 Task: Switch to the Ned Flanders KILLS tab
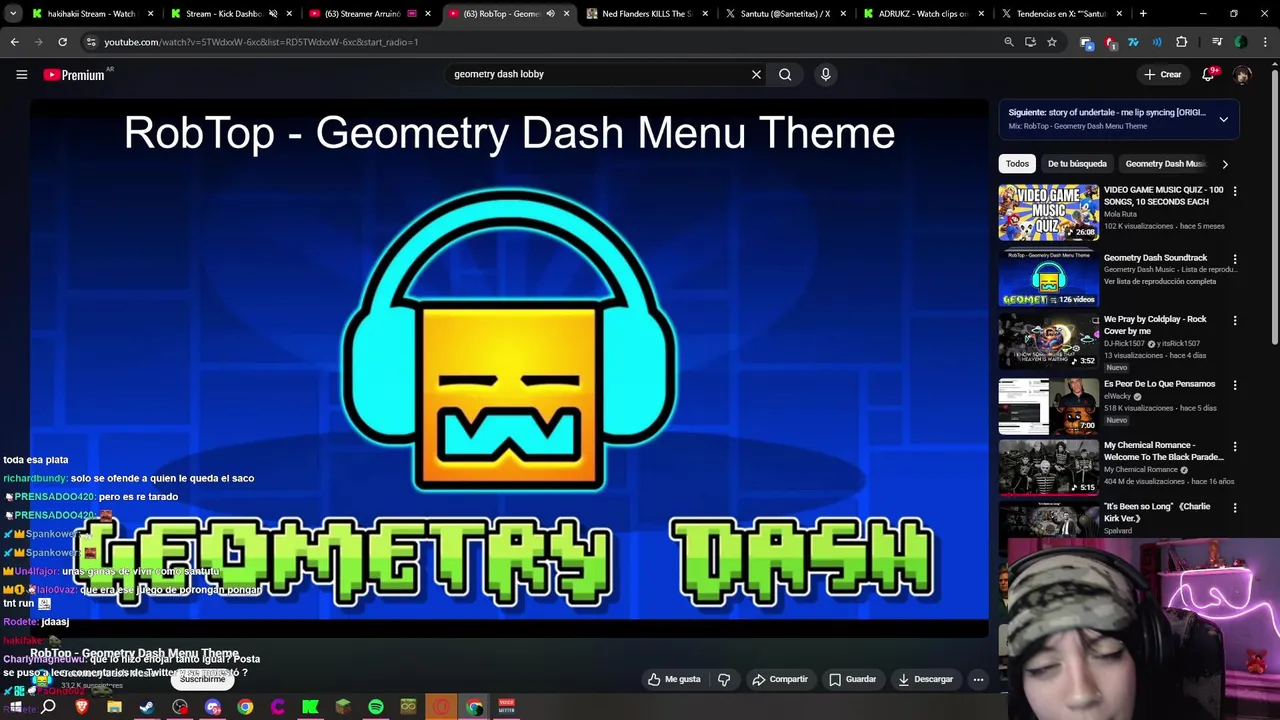646,14
